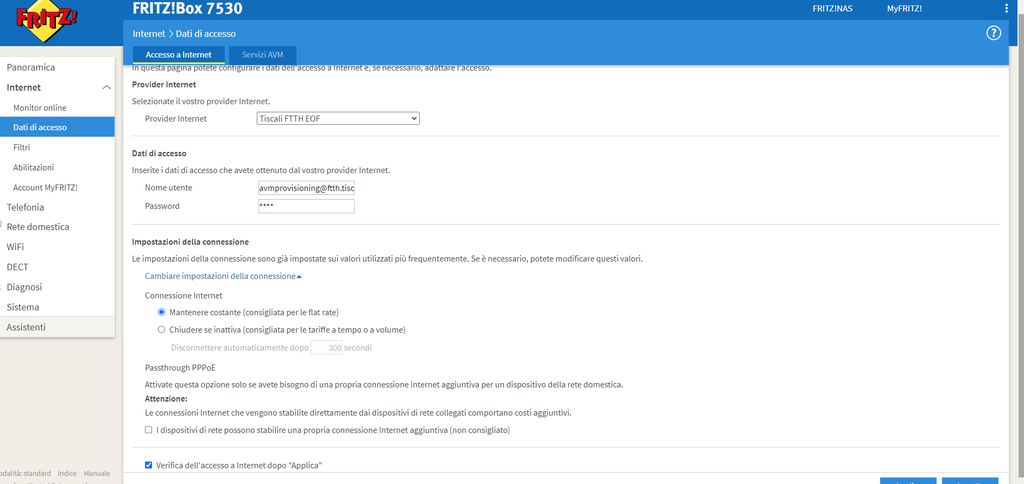Open the Telefonia menu
This screenshot has width=1024, height=484.
(25, 207)
